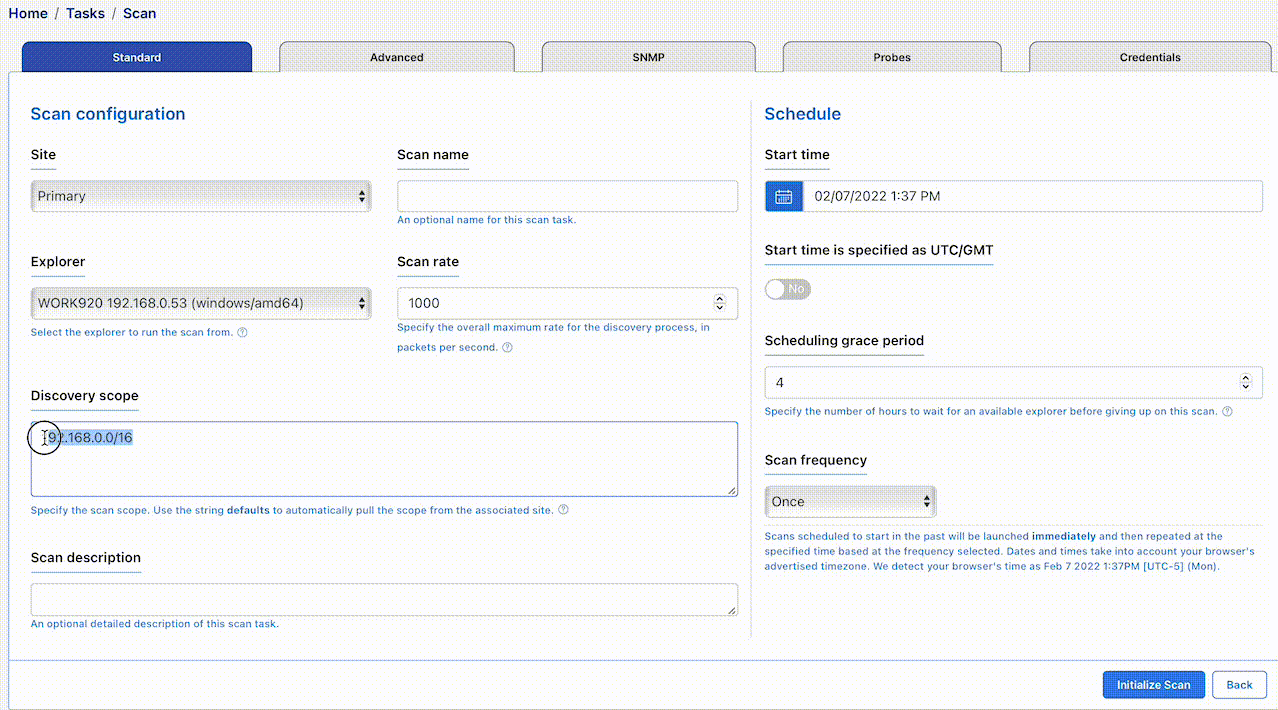Select the Credentials tab
Viewport: 1278px width, 710px height.
(1149, 57)
